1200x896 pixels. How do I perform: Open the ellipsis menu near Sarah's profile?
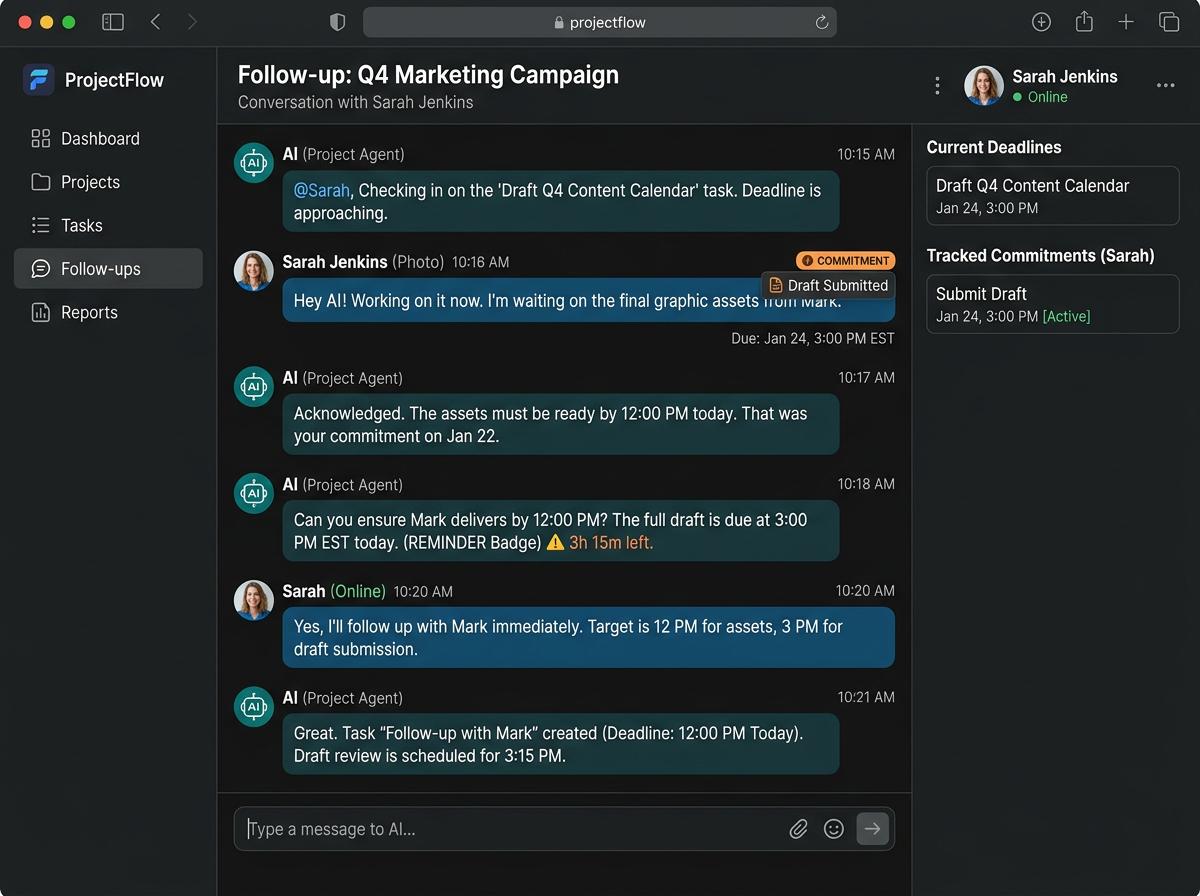(x=1166, y=86)
